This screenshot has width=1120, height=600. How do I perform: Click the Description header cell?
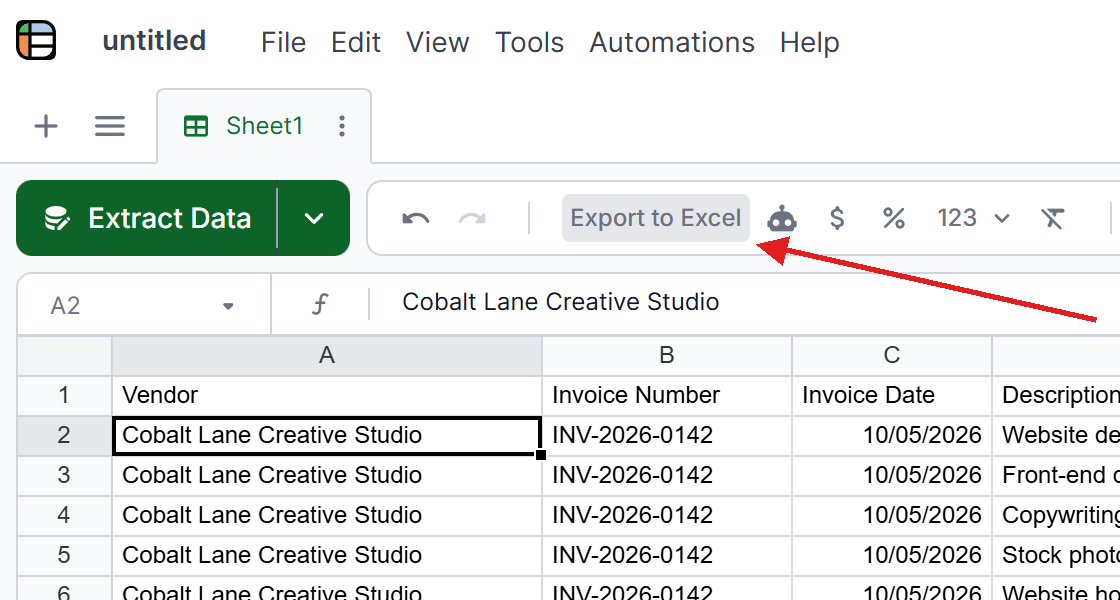(1056, 395)
